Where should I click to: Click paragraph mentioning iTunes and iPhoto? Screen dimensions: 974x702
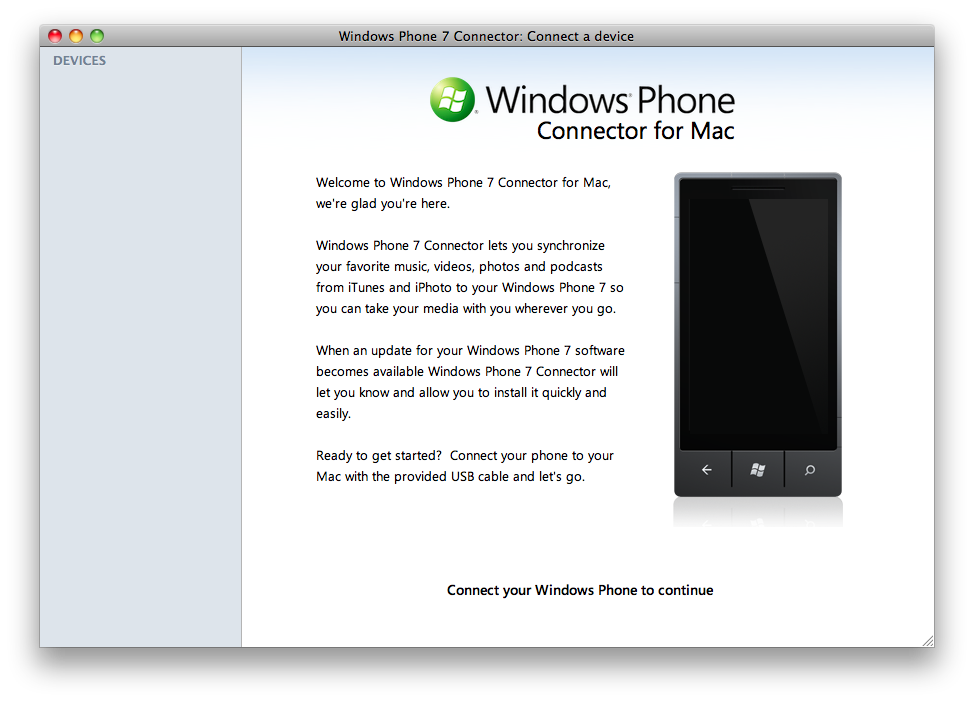pos(470,277)
